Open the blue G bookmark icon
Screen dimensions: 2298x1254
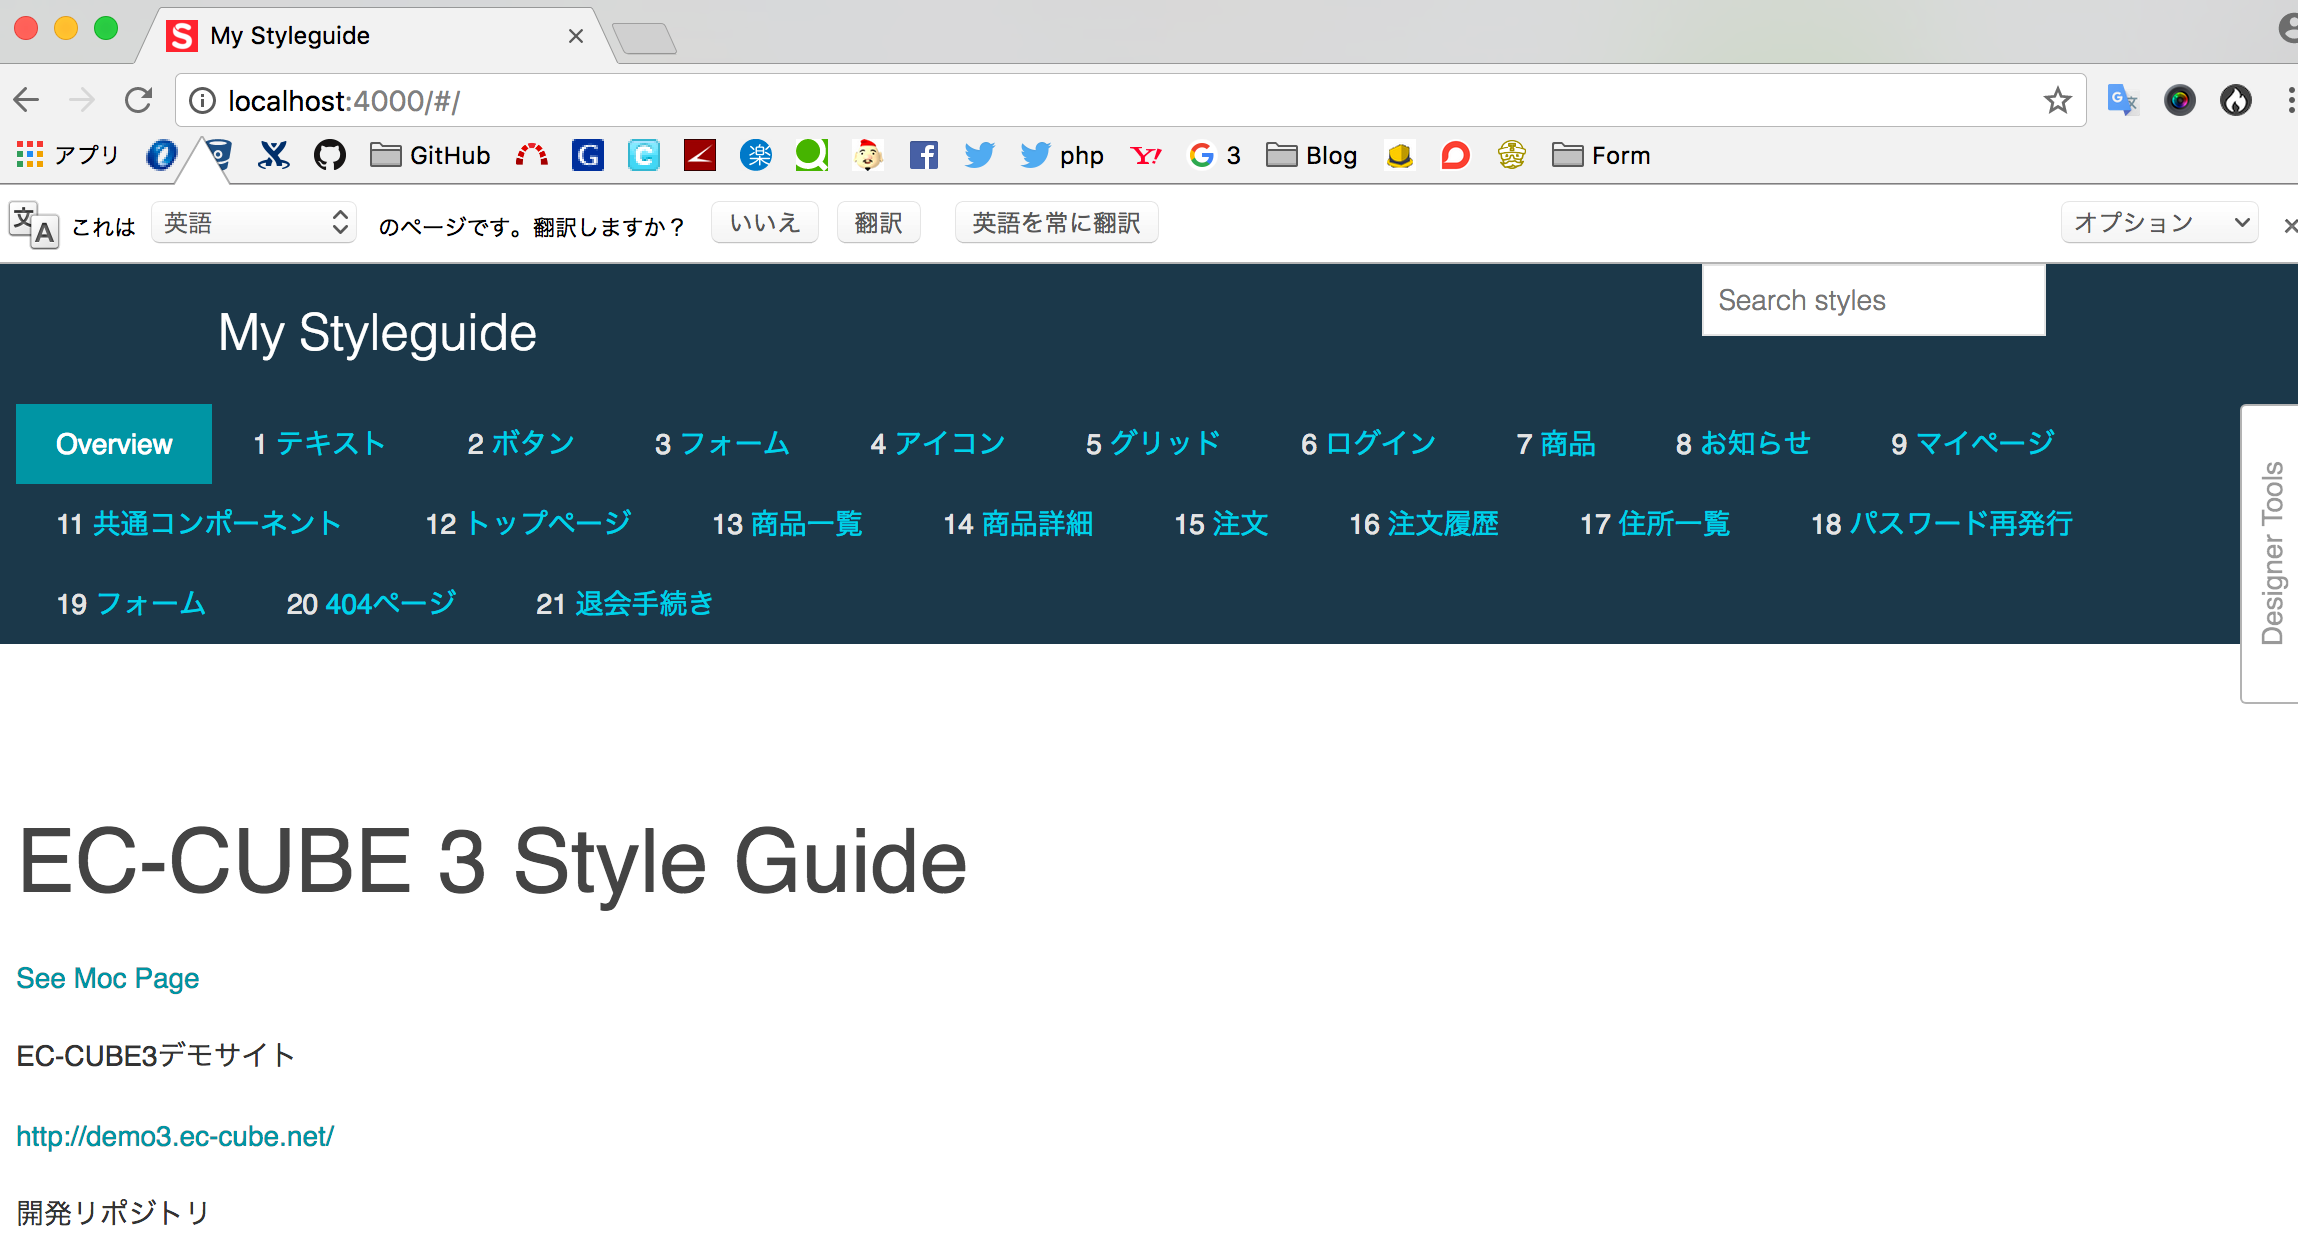click(588, 155)
